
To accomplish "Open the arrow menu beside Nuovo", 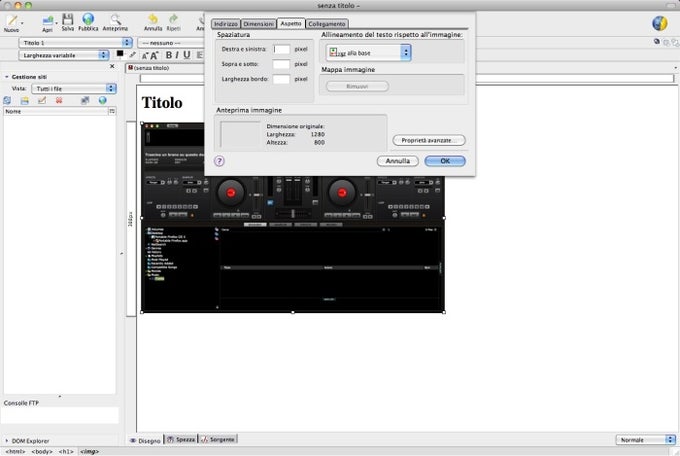I will [22, 23].
